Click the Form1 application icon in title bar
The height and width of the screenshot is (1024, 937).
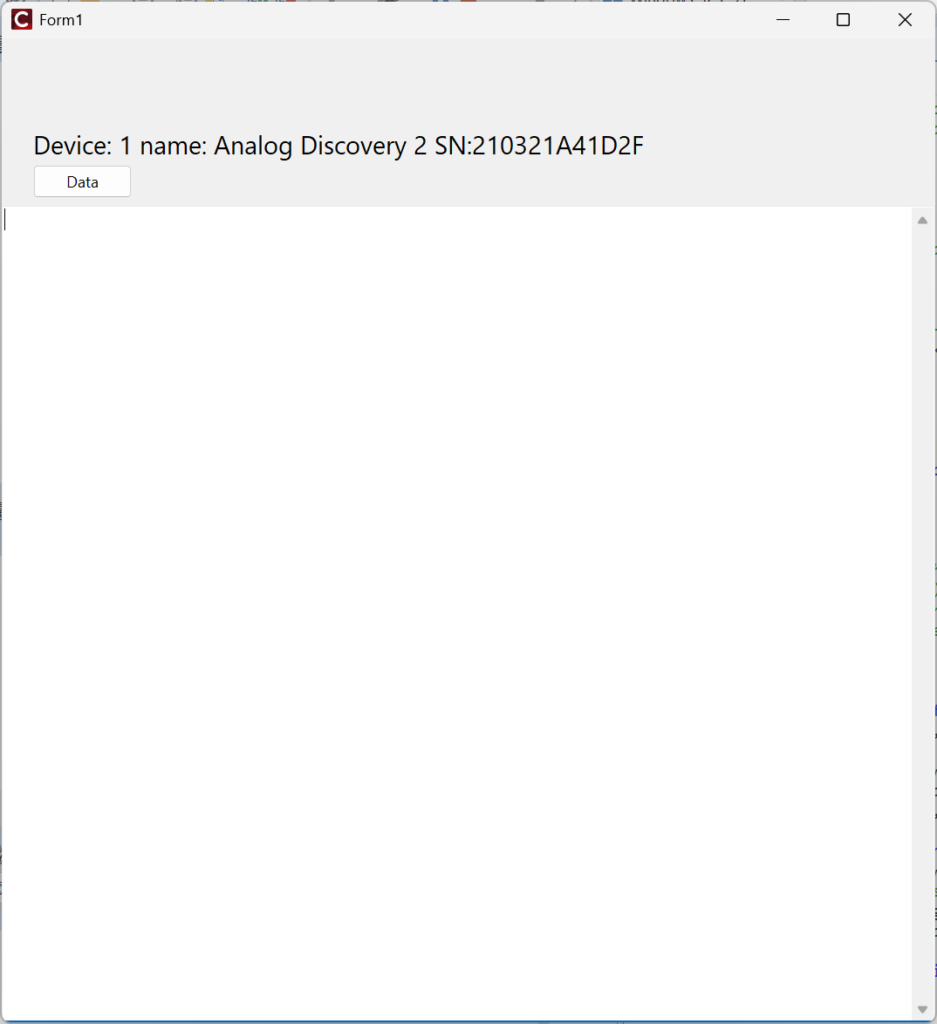21,20
